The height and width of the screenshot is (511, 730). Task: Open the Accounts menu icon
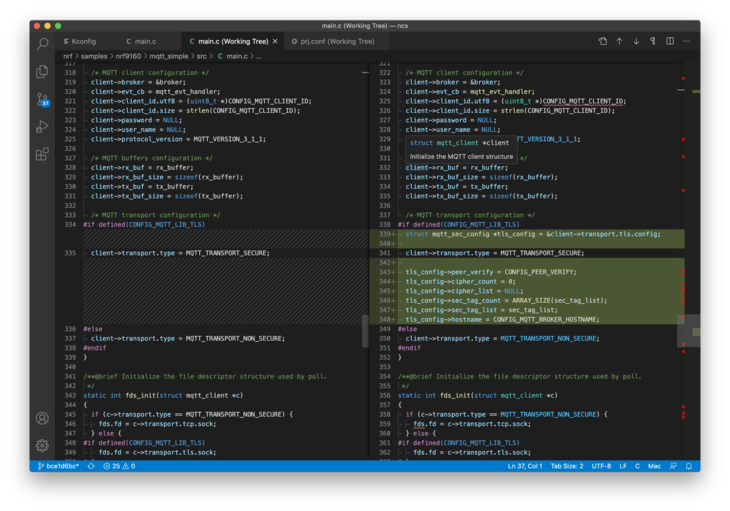click(42, 418)
